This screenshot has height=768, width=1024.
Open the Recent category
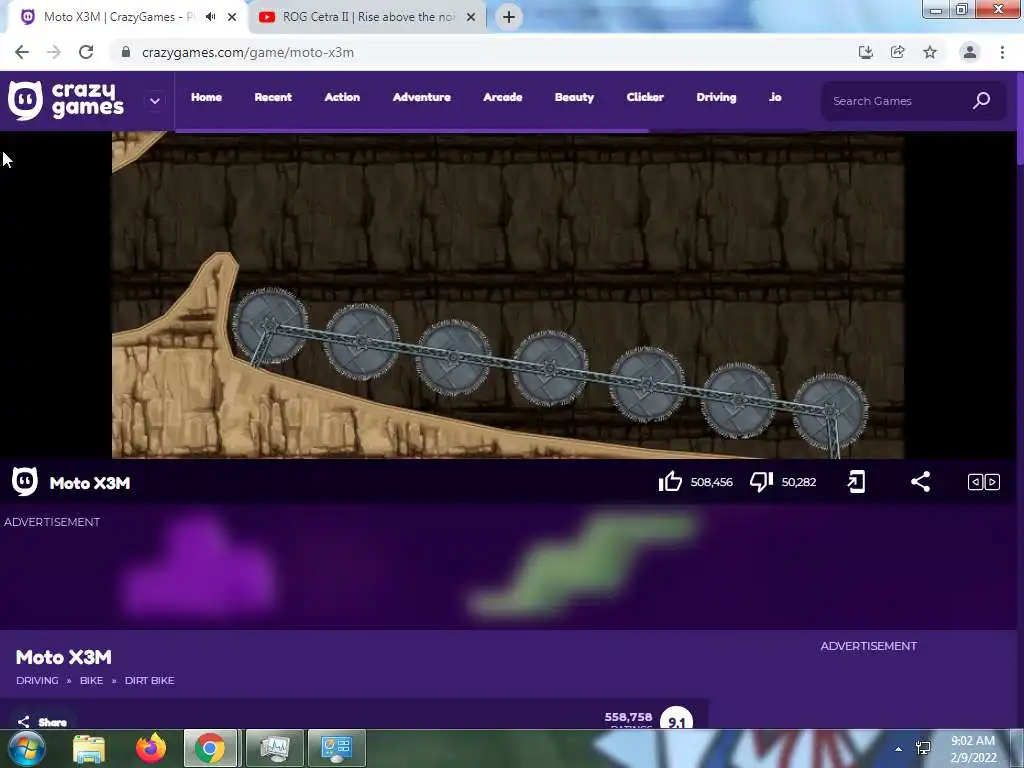point(273,97)
